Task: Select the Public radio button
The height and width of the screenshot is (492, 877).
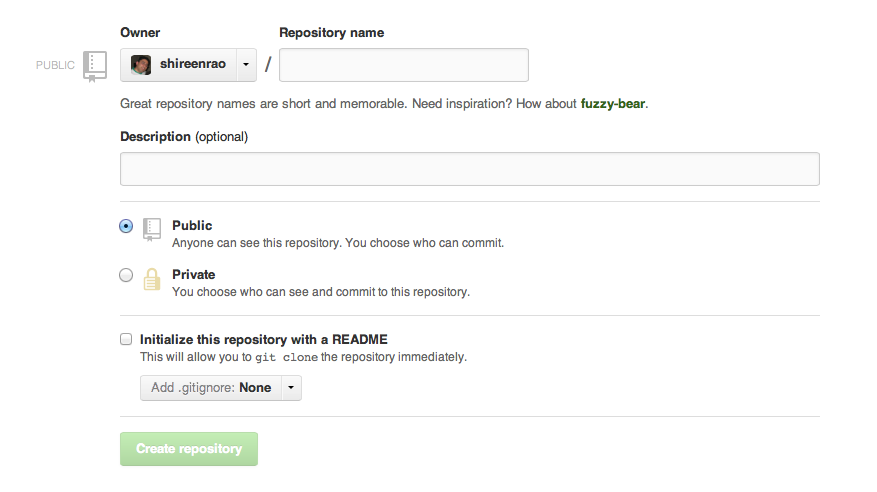Action: click(126, 226)
